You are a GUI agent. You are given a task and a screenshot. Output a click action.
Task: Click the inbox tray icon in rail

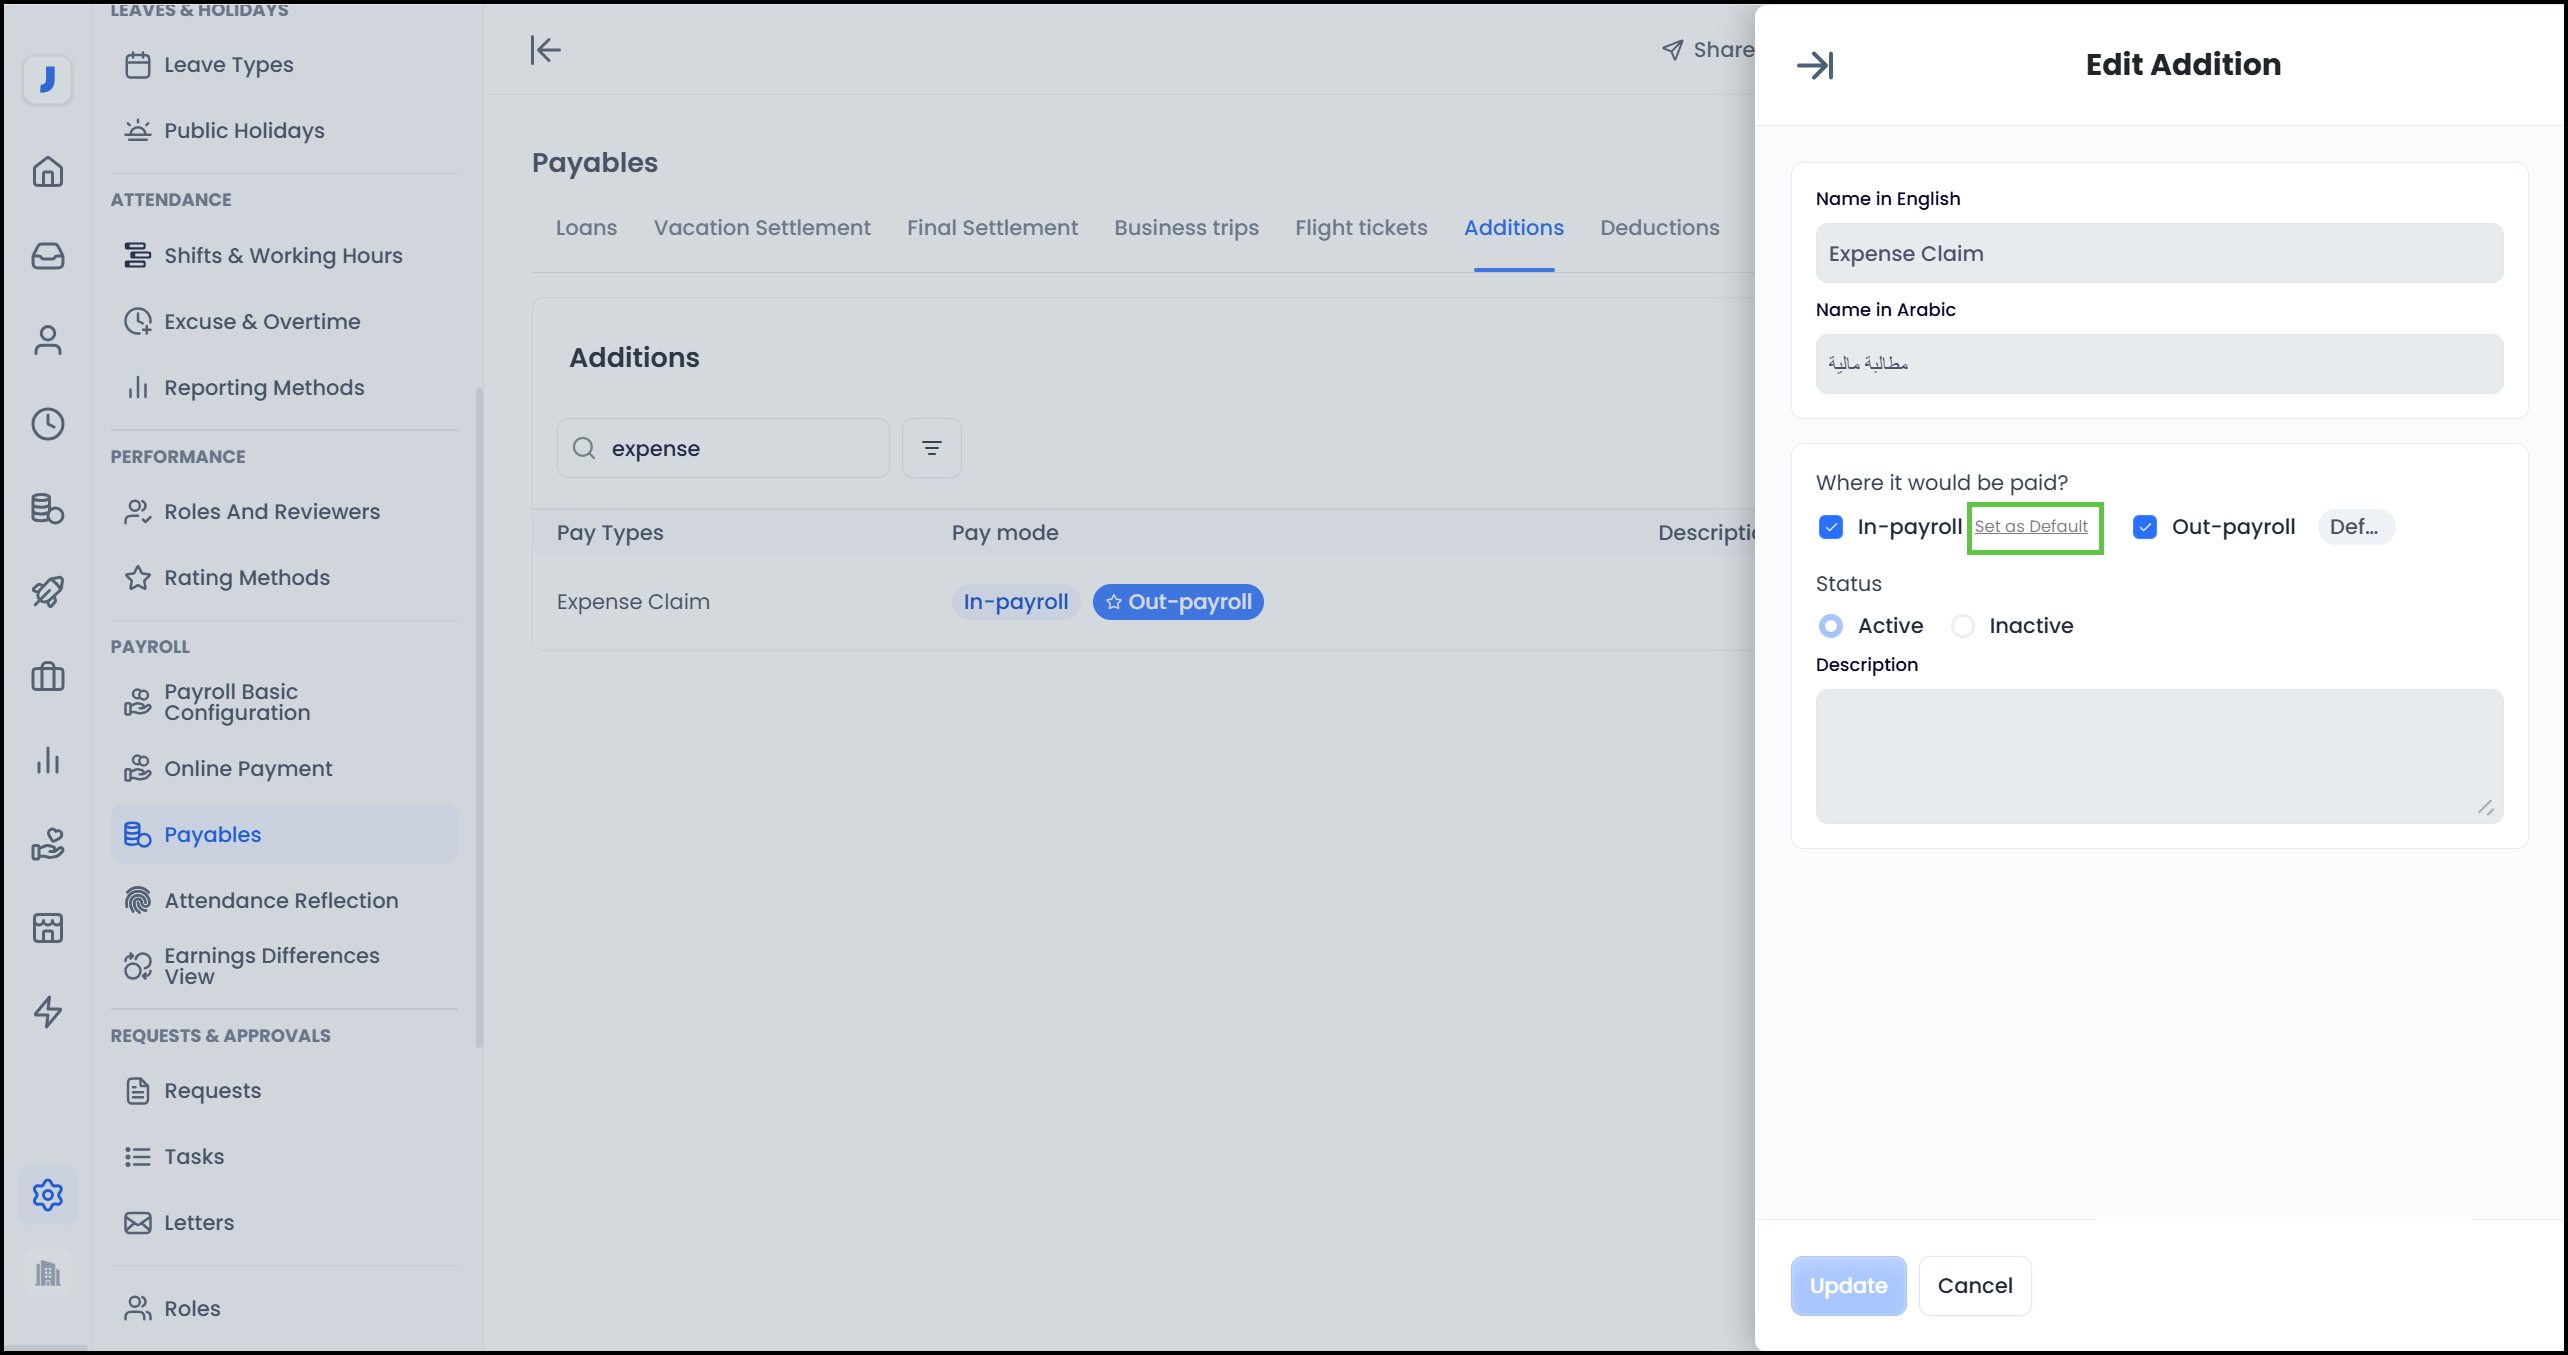tap(47, 256)
